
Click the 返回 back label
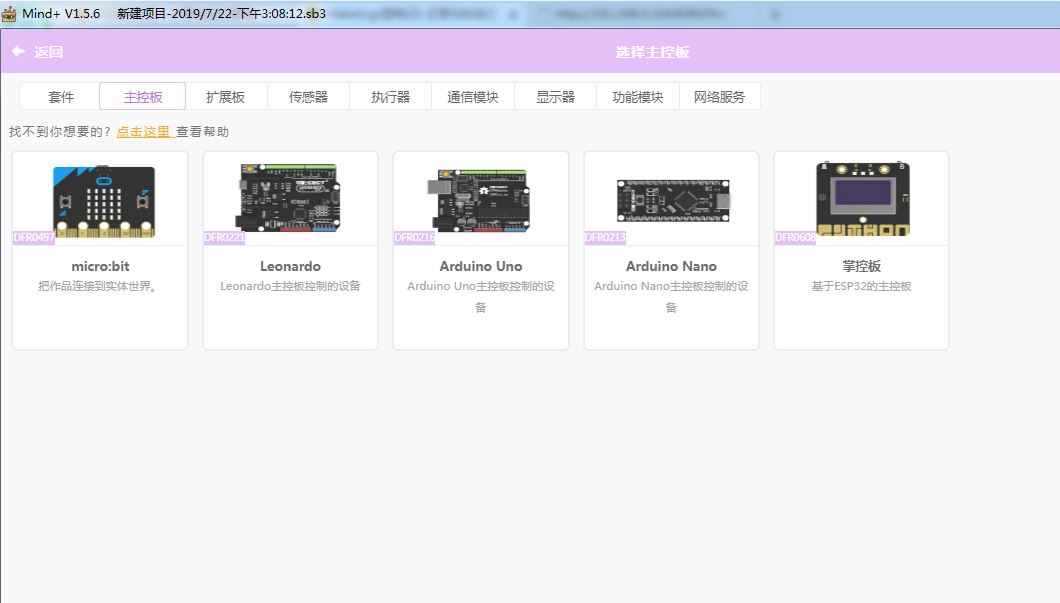[x=49, y=52]
